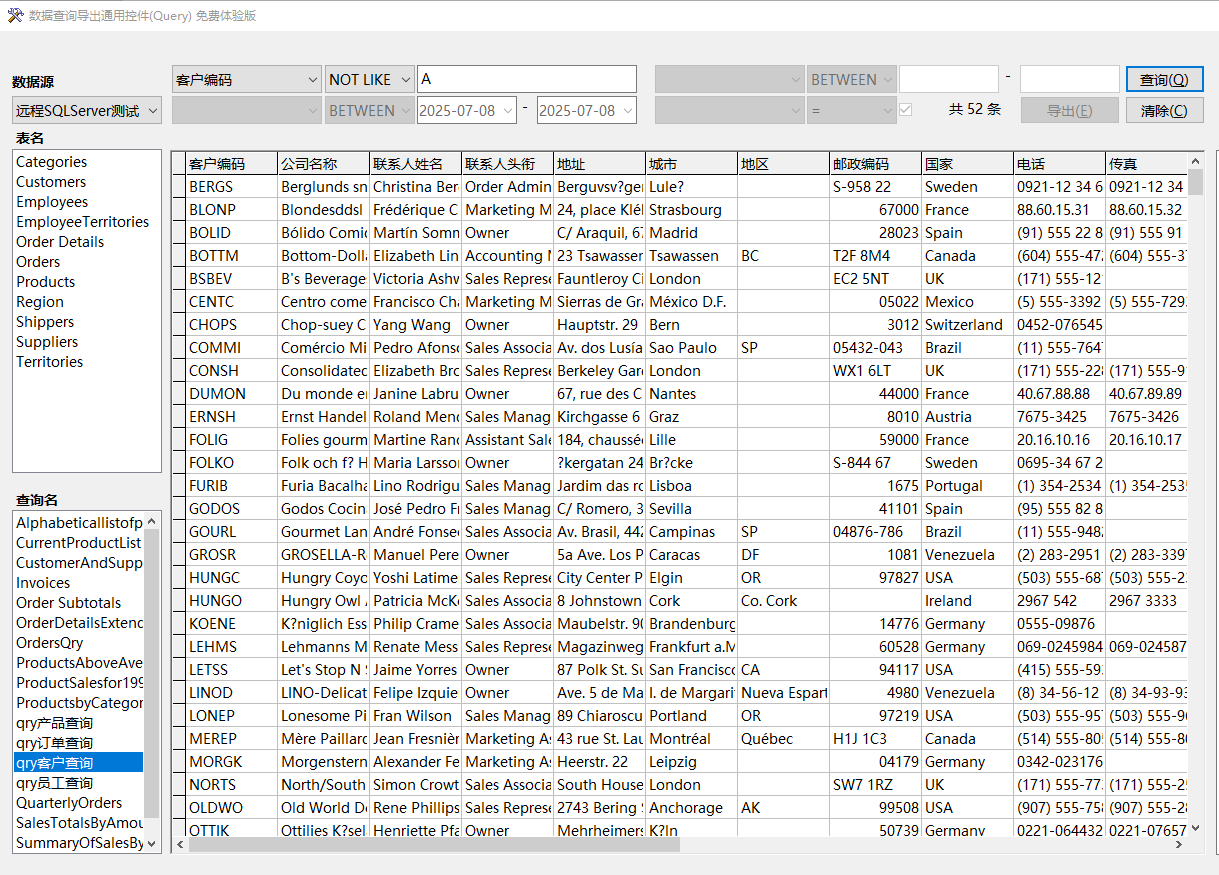1219x875 pixels.
Task: Open the second-row BETWEEN dropdown
Action: coord(370,111)
